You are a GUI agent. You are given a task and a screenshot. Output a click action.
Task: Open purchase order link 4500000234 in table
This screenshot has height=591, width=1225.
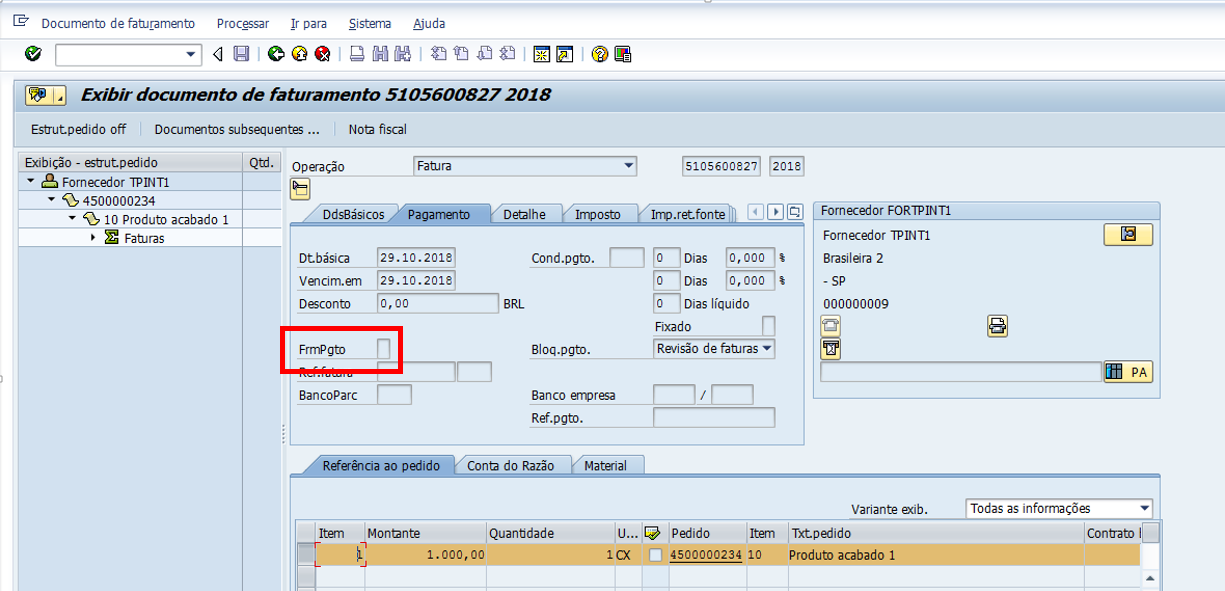706,555
